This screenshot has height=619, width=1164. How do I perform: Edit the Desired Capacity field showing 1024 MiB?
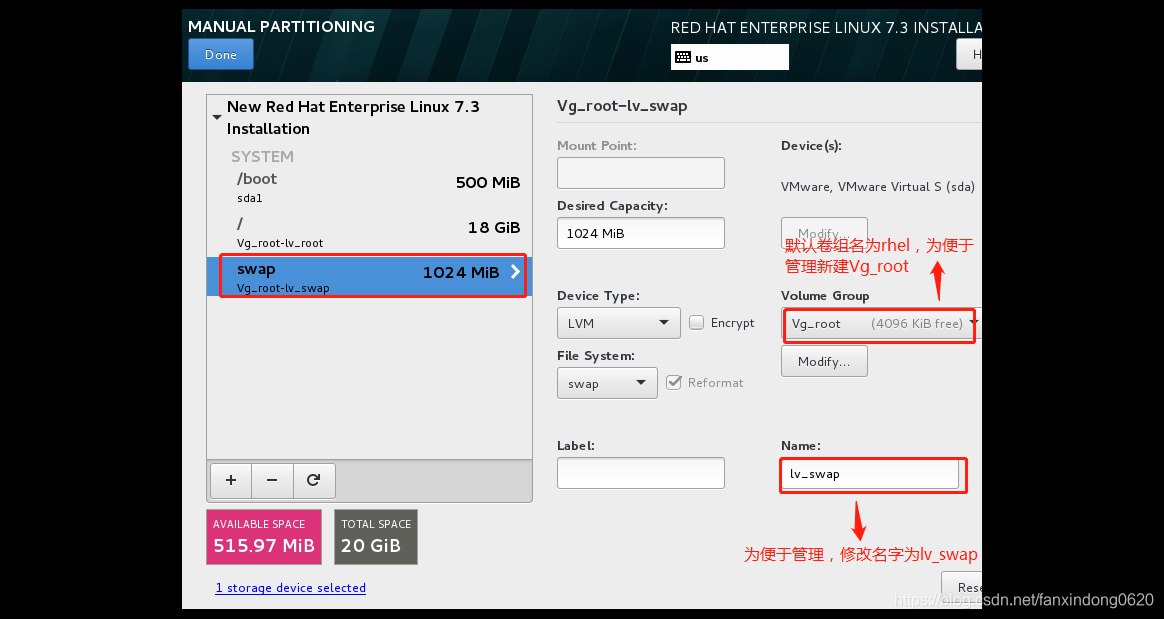click(641, 233)
